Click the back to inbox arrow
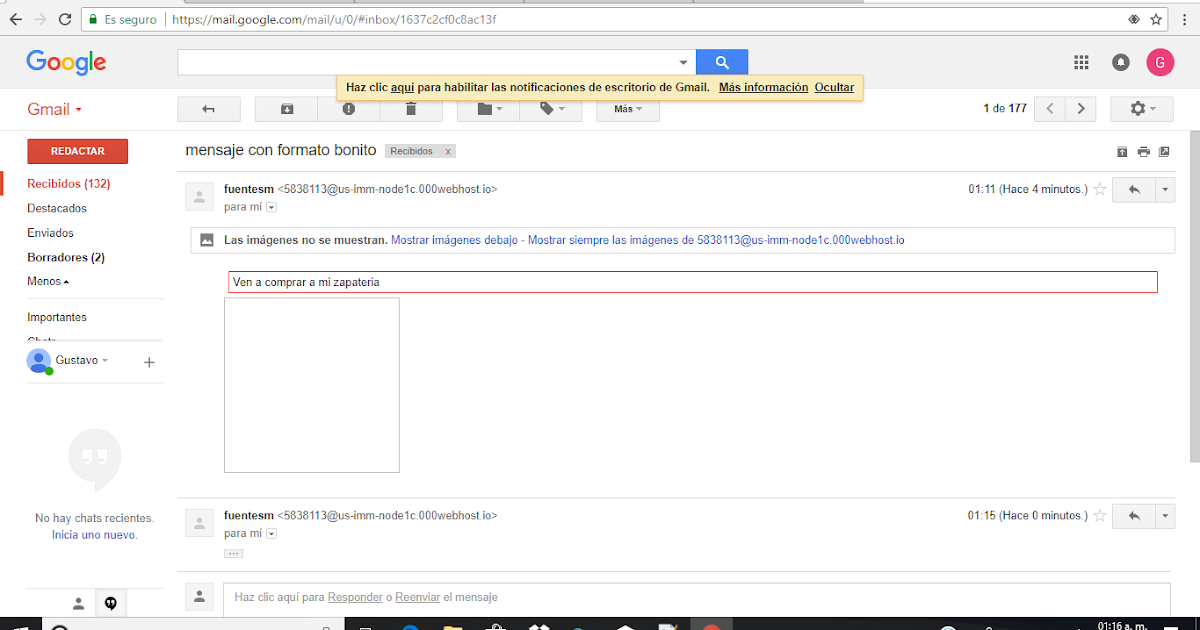This screenshot has width=1200, height=630. 209,109
